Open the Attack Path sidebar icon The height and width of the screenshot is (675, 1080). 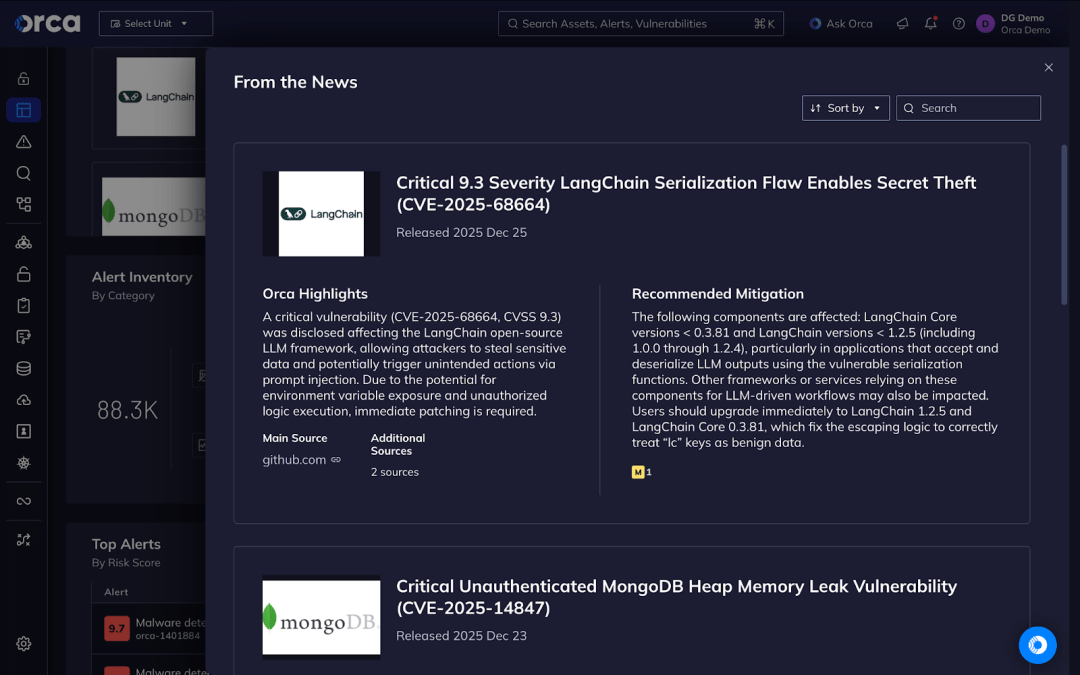tap(23, 241)
